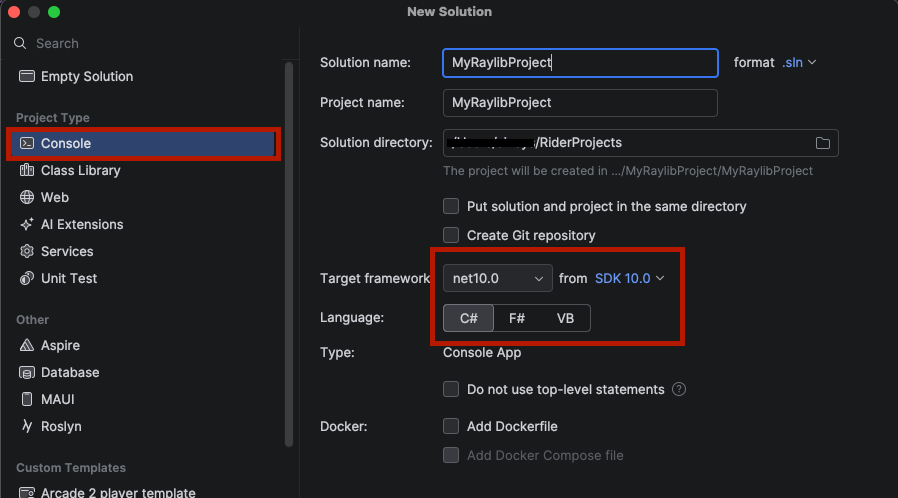Click the AI Extensions sparkle icon
Image resolution: width=898 pixels, height=498 pixels.
pyautogui.click(x=26, y=225)
